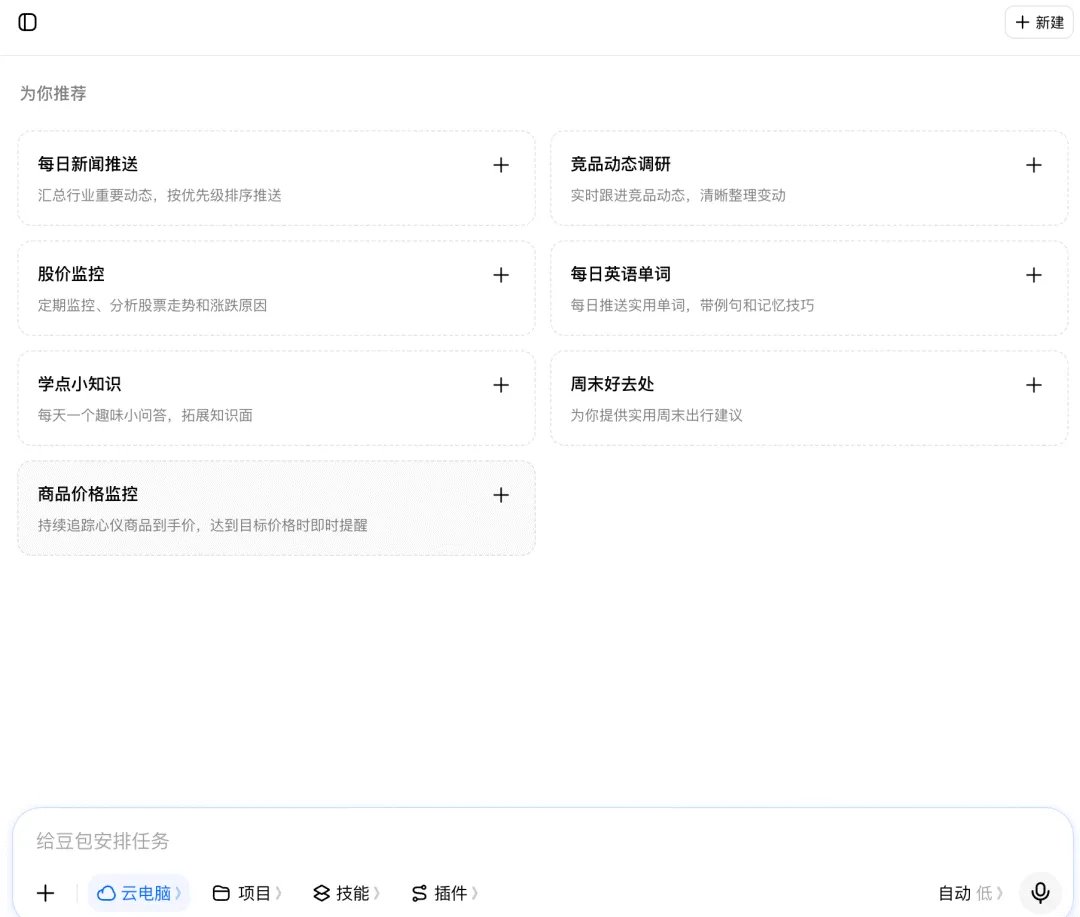Screen dimensions: 1080x917
Task: Add the 股价监控 task with plus icon
Action: point(501,275)
